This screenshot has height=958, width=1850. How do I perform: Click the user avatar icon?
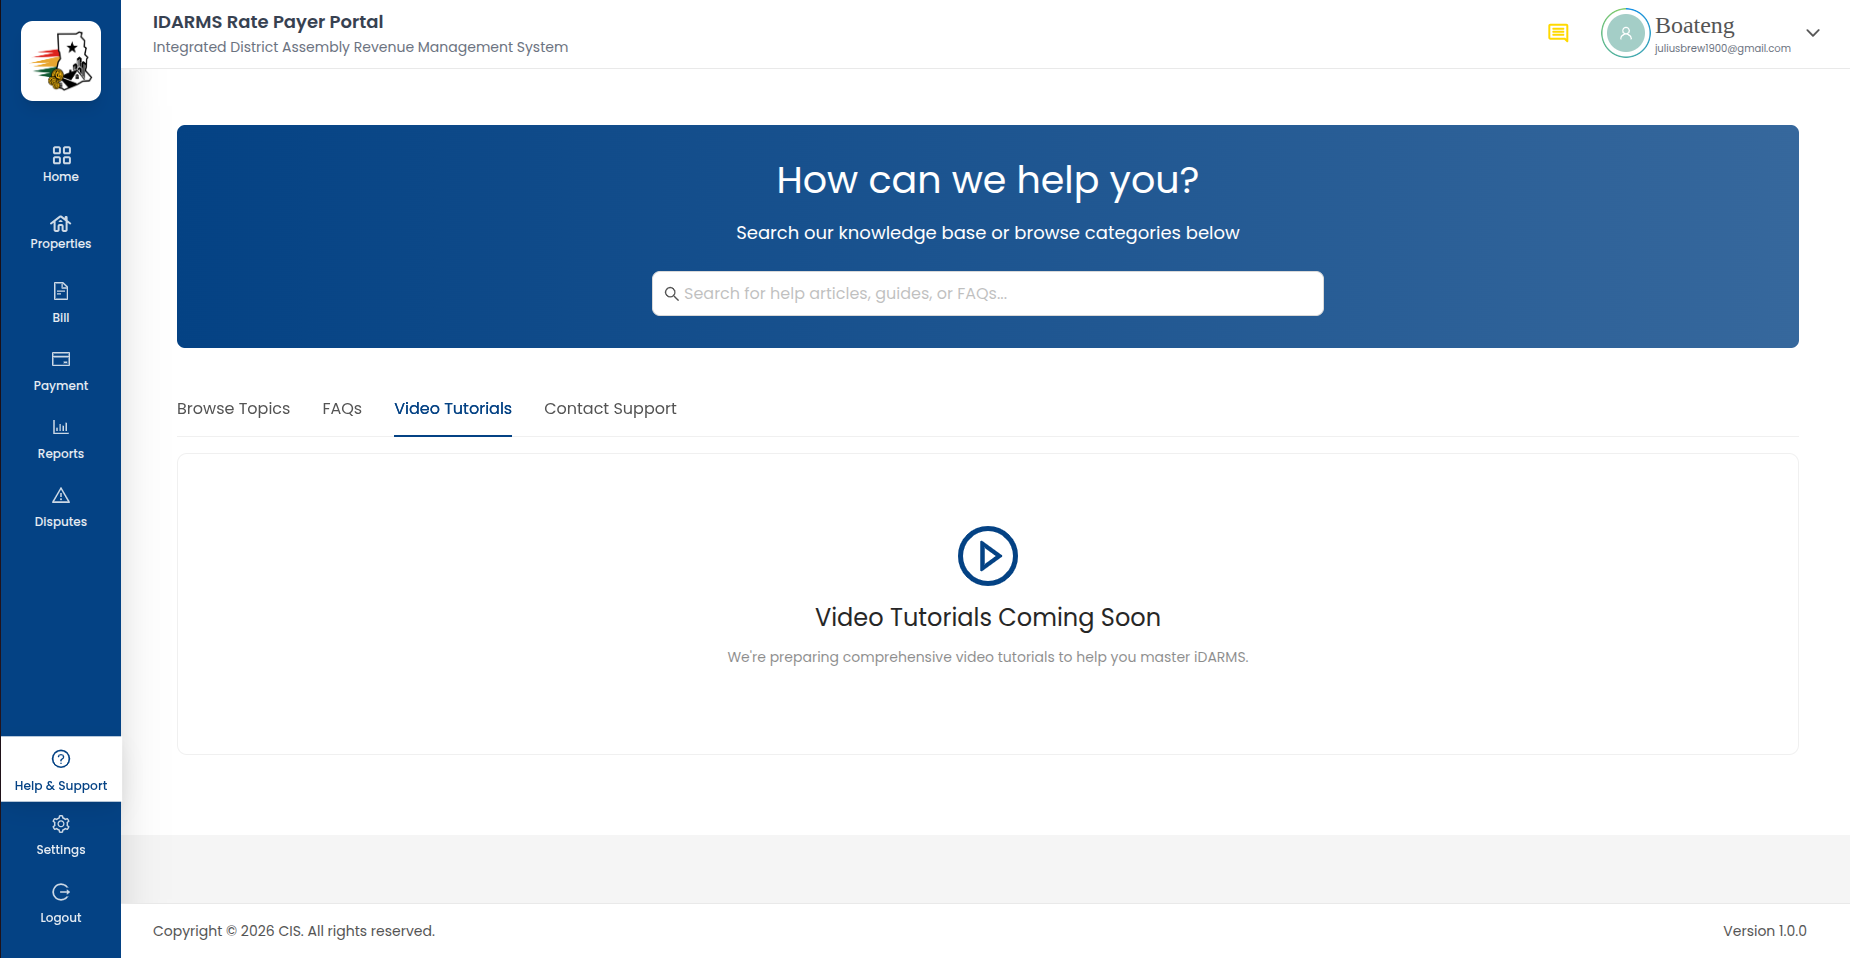pos(1626,33)
